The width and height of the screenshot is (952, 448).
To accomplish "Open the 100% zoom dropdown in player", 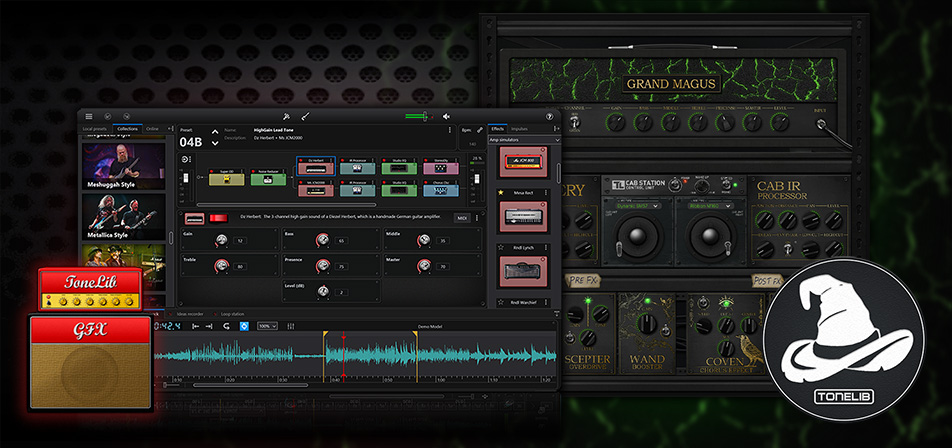I will (x=267, y=326).
